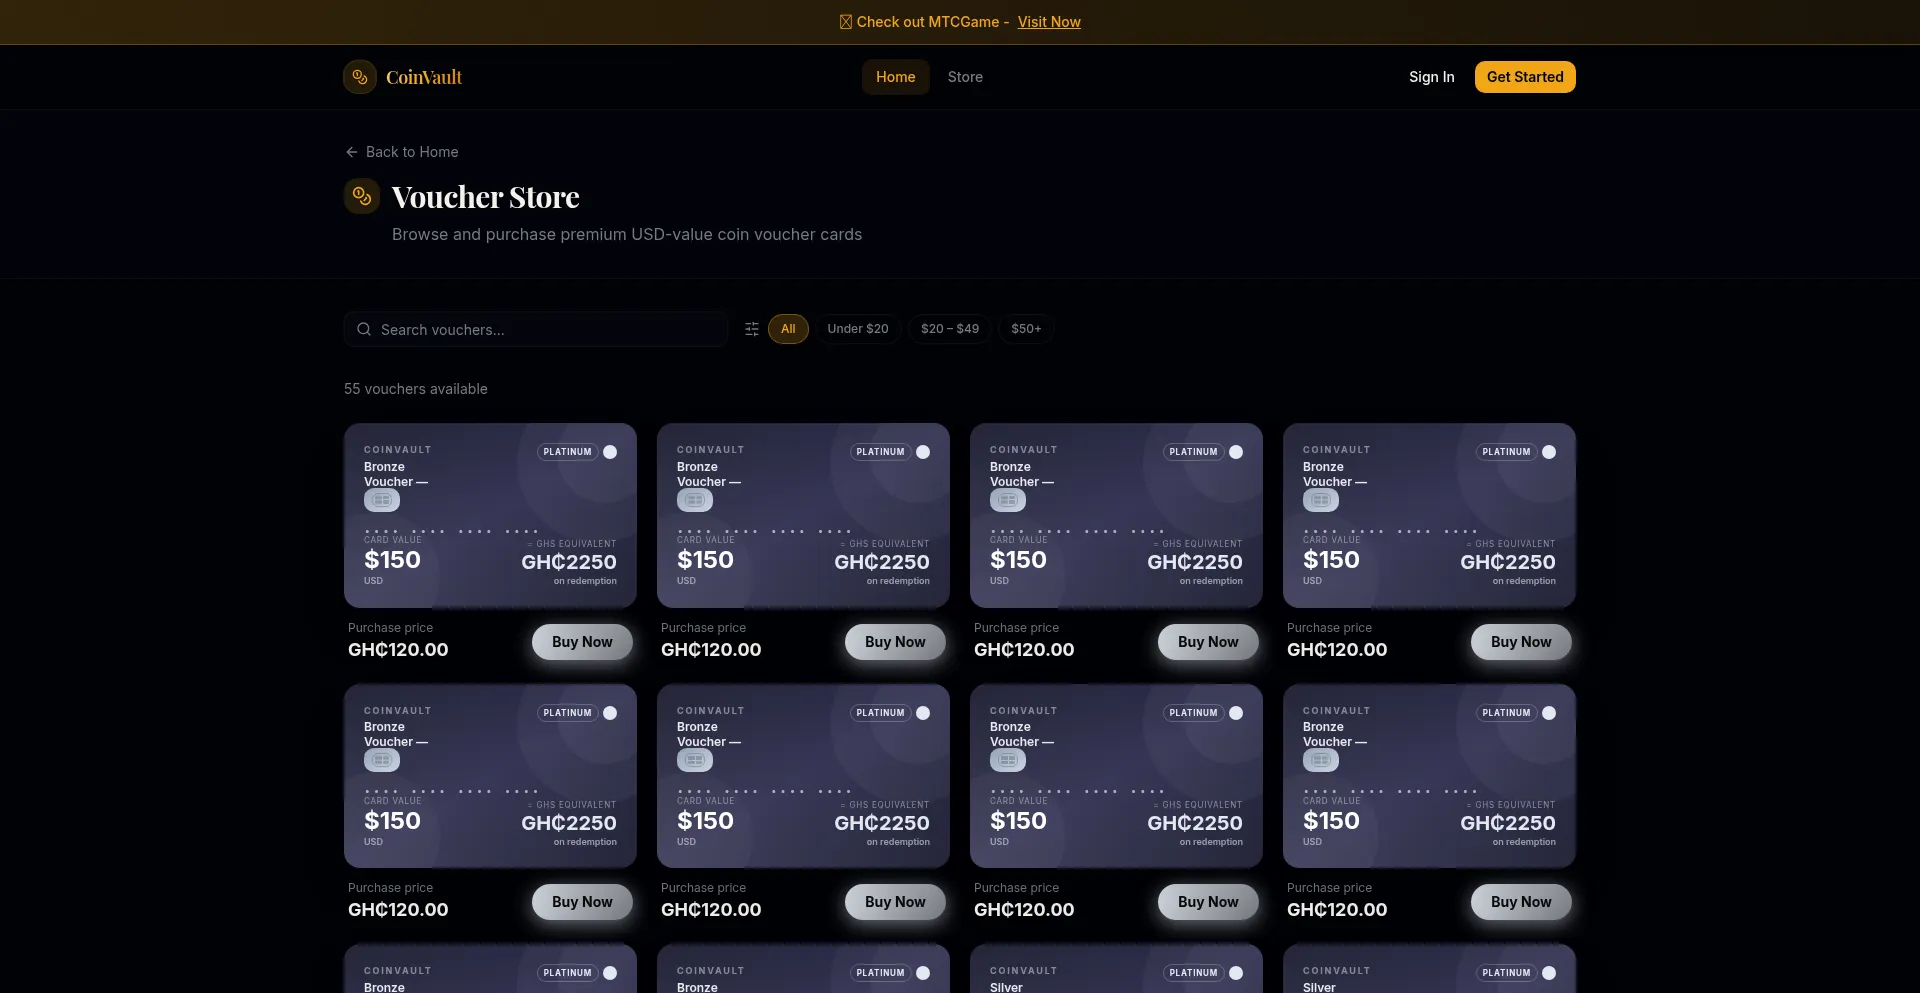1920x993 pixels.
Task: Click the CoinVault brand name
Action: pyautogui.click(x=424, y=77)
